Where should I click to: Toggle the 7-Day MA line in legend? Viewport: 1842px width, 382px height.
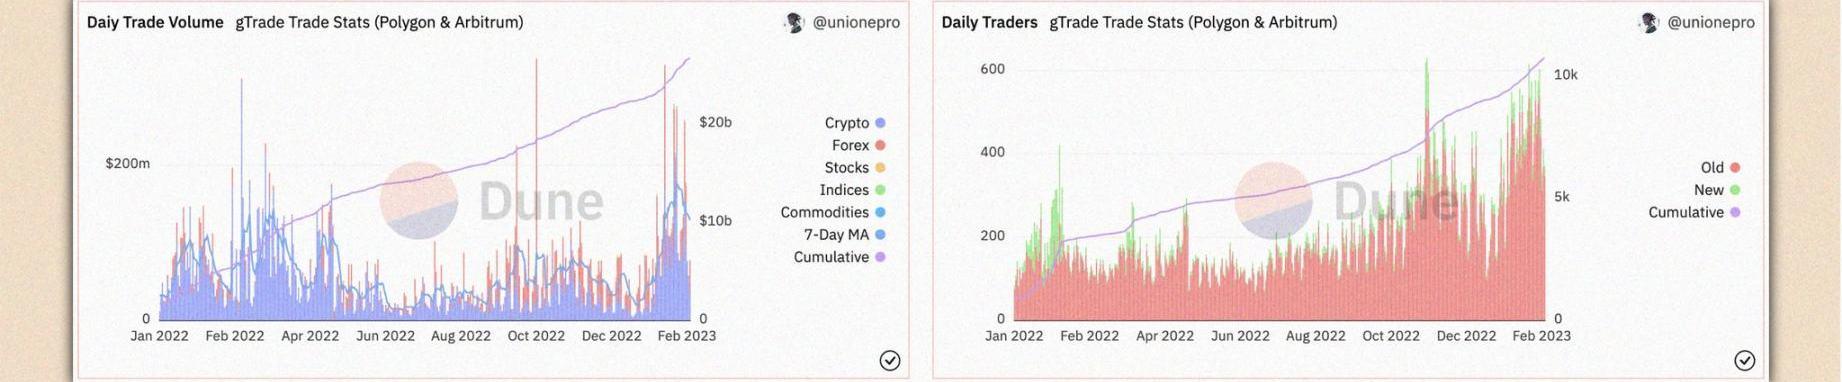pyautogui.click(x=845, y=235)
